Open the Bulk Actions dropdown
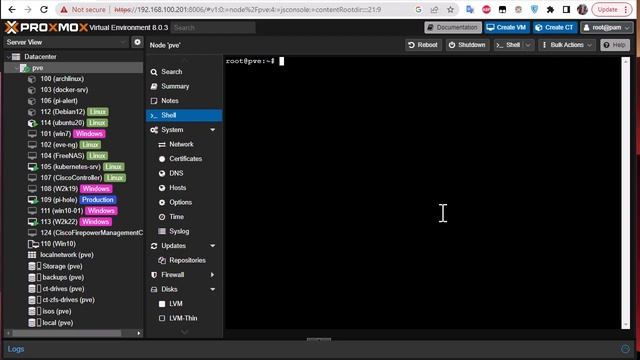640x360 pixels. [567, 45]
